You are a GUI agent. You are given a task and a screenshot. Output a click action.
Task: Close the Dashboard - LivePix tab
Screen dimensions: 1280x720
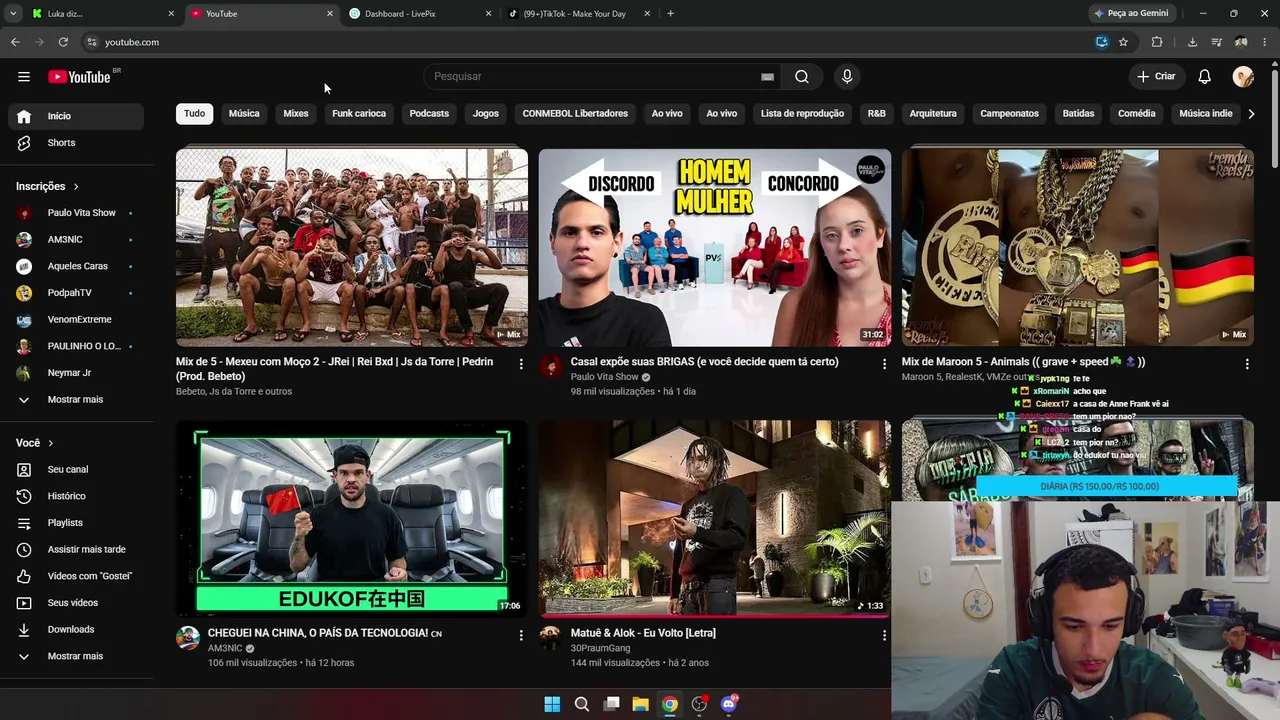(x=488, y=14)
